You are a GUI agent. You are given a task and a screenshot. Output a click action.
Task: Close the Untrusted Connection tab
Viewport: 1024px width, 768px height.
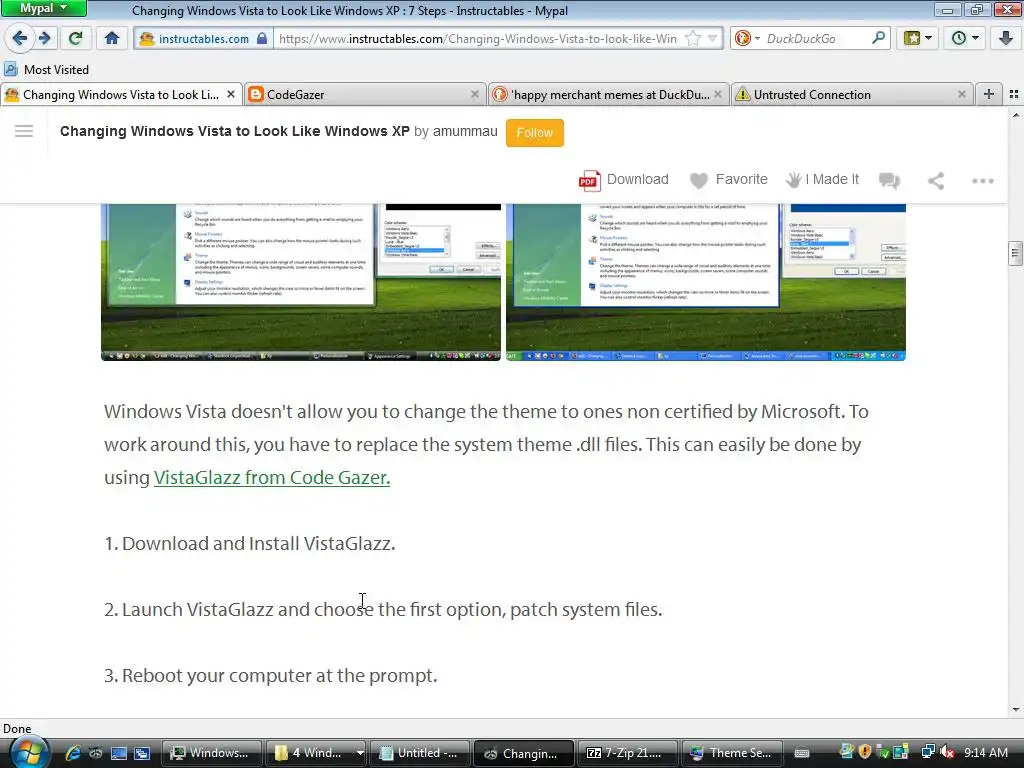click(x=961, y=95)
